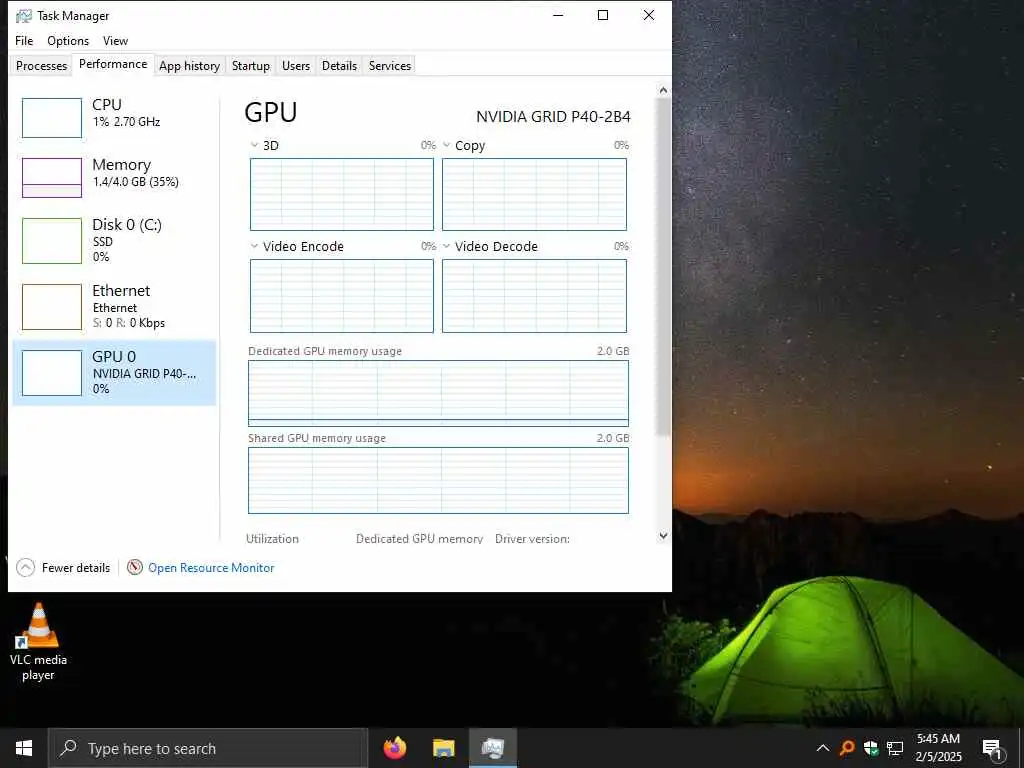The image size is (1024, 768).
Task: Select the Disk 0 (C:) thumbnail graph
Action: [52, 240]
